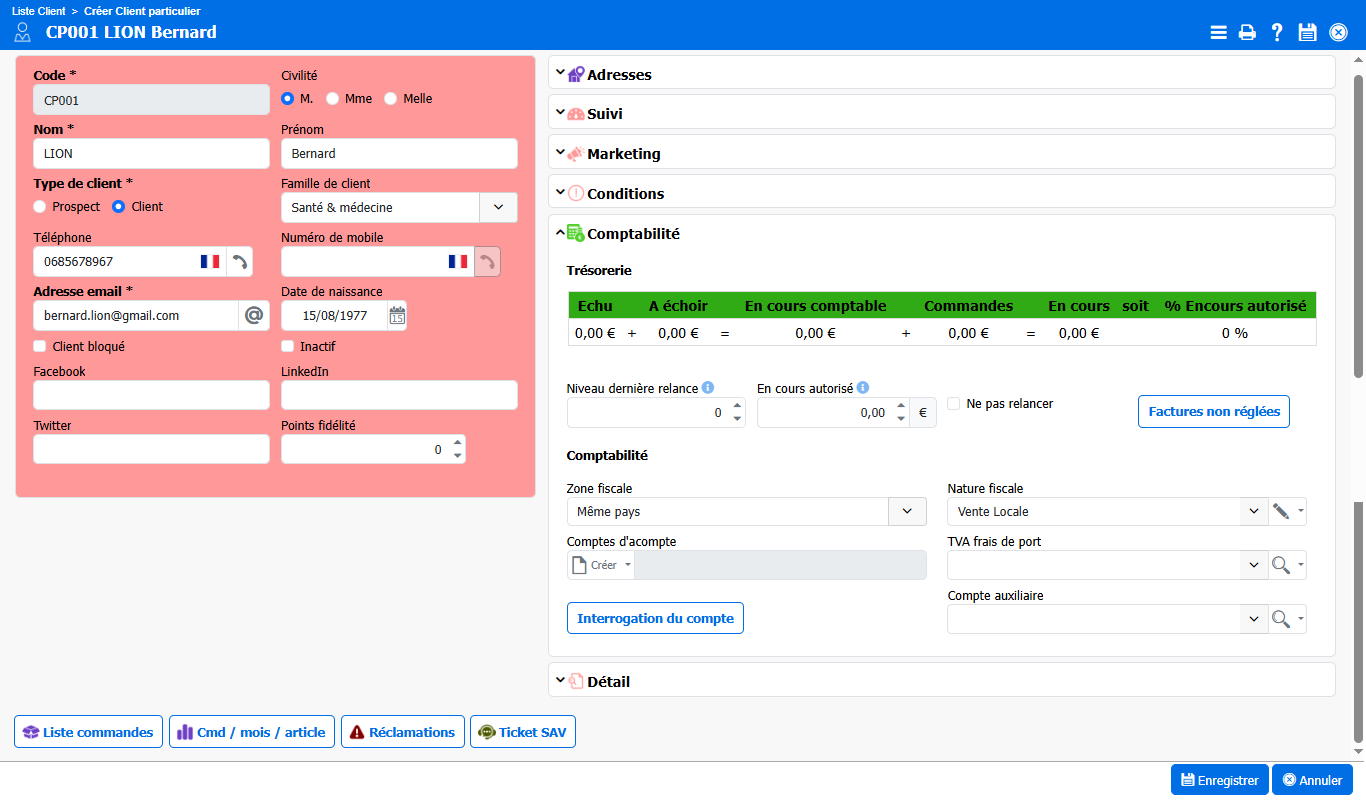Open the hamburger menu icon in header
This screenshot has width=1366, height=802.
1218,32
